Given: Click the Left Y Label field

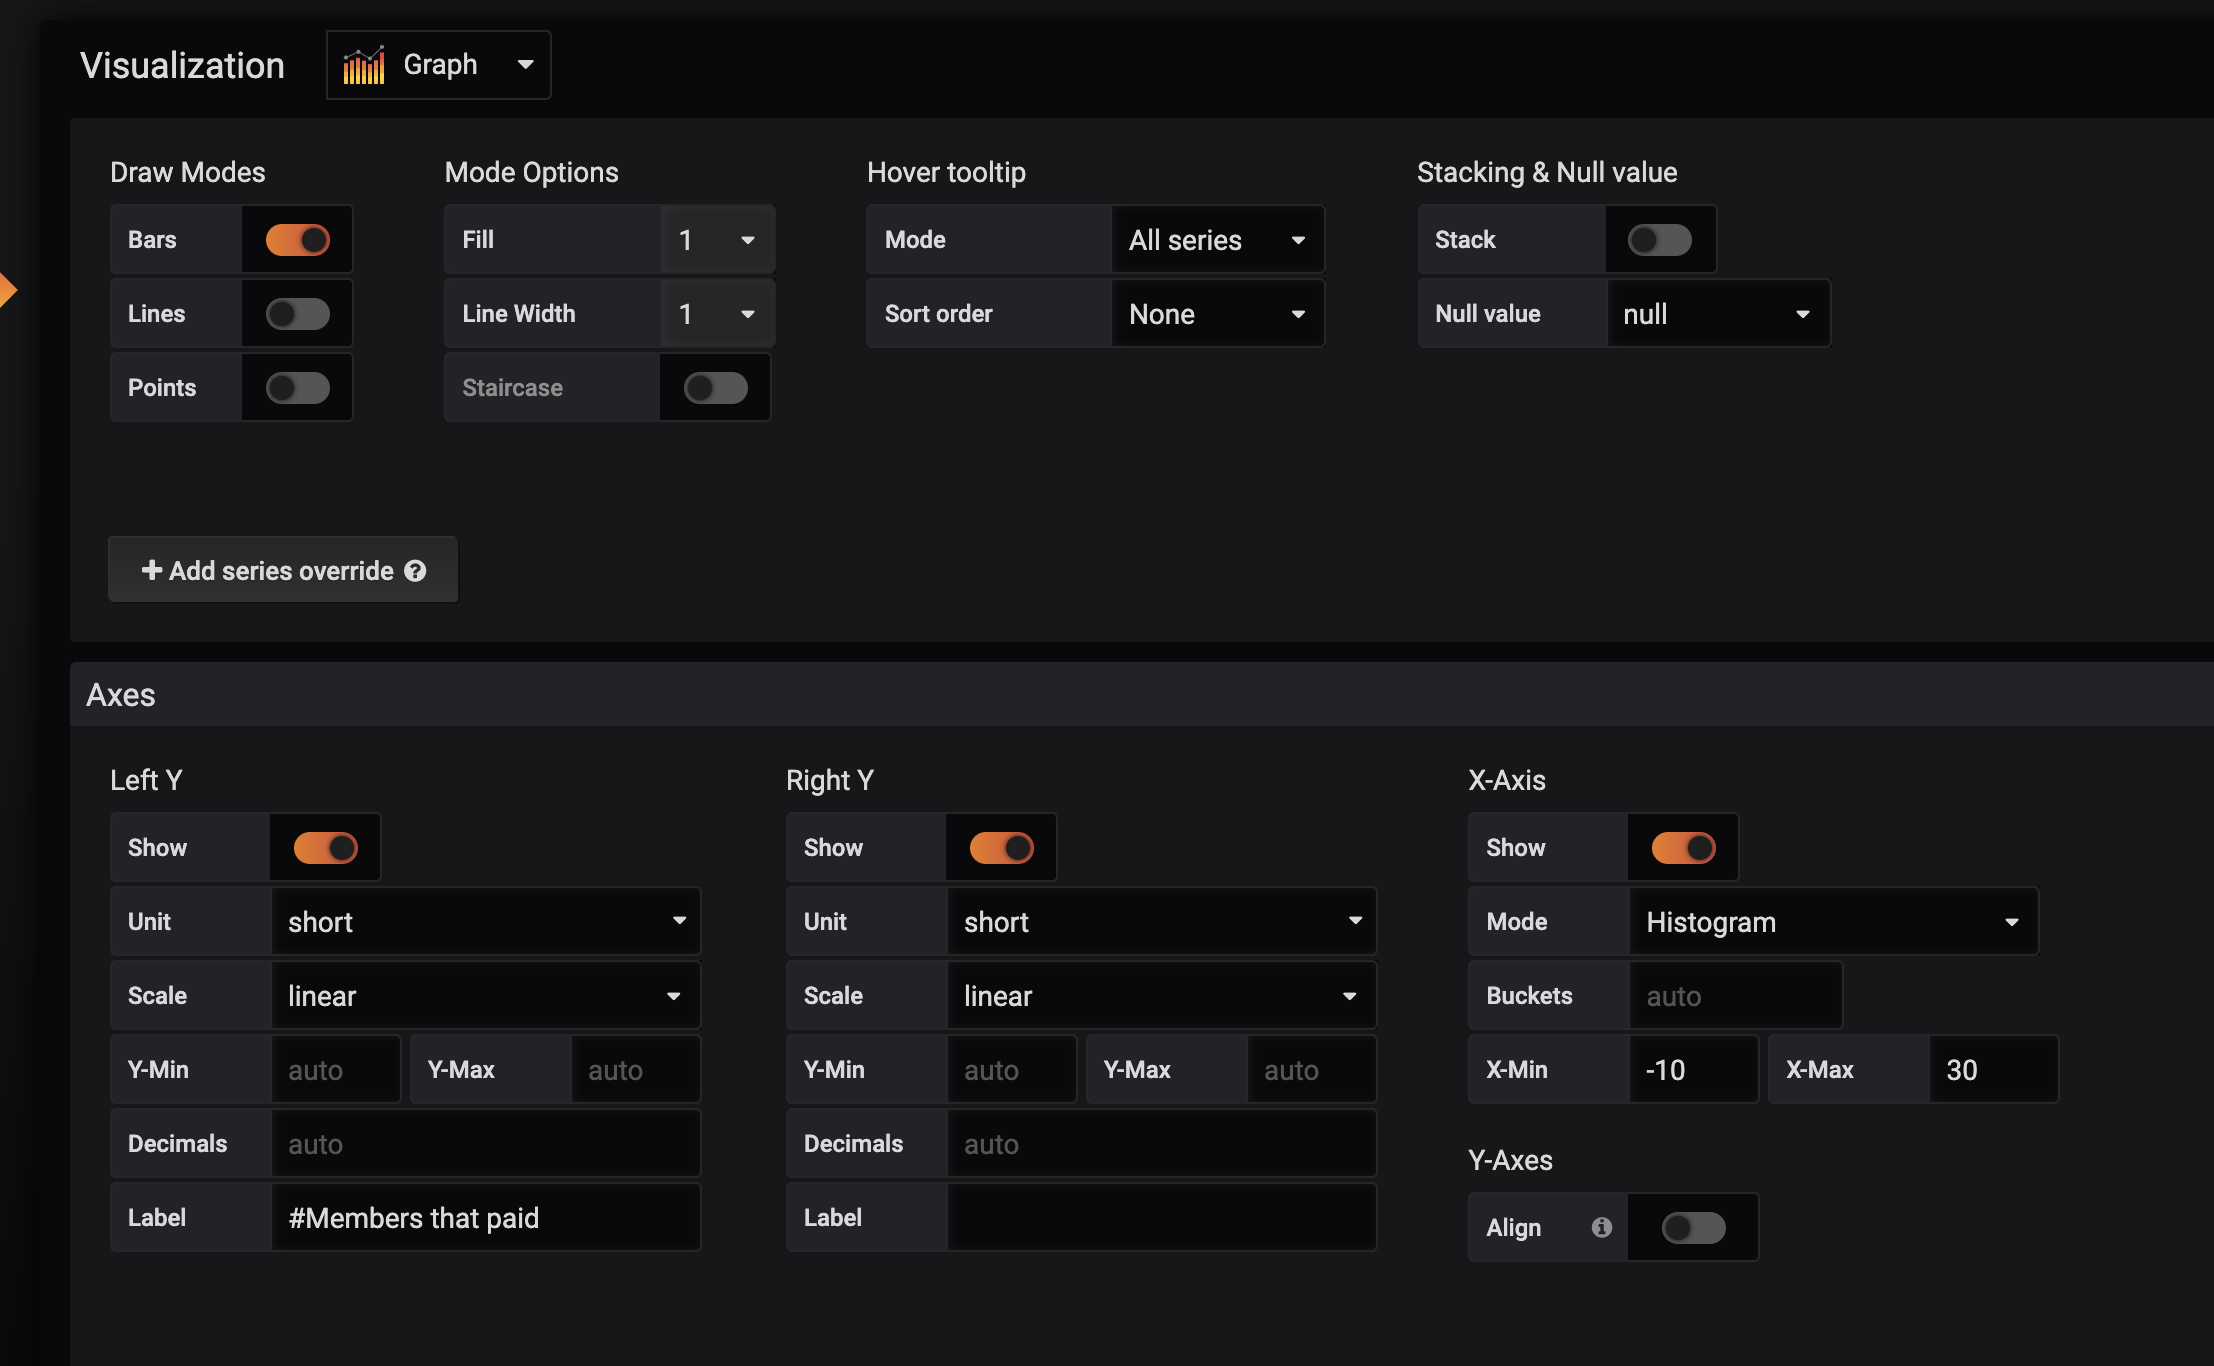Looking at the screenshot, I should click(x=485, y=1217).
